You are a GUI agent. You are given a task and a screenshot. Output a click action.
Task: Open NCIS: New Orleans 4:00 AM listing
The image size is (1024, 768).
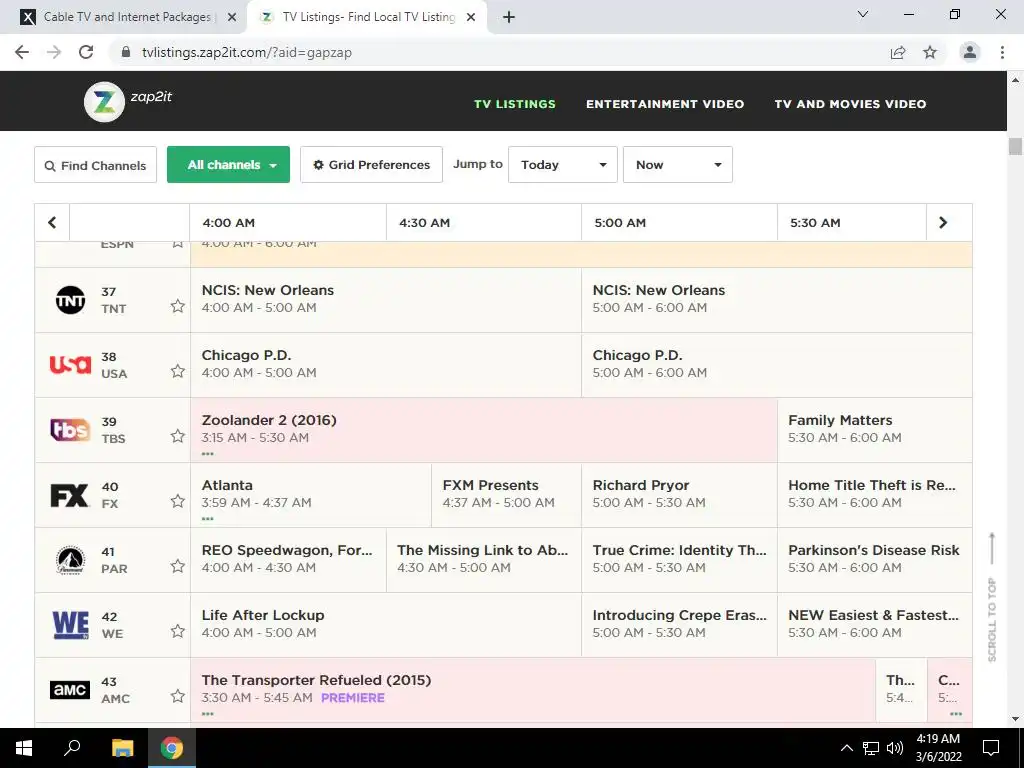click(385, 300)
